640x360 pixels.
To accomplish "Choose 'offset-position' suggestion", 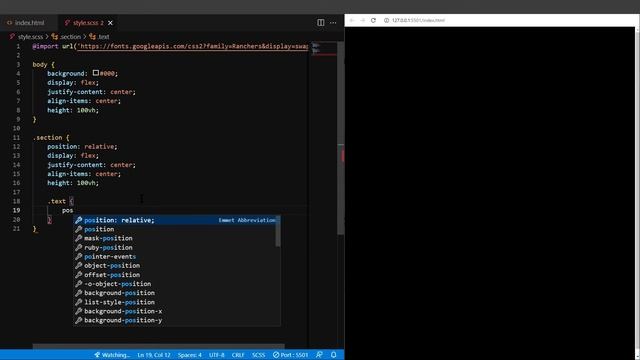I will click(176, 275).
